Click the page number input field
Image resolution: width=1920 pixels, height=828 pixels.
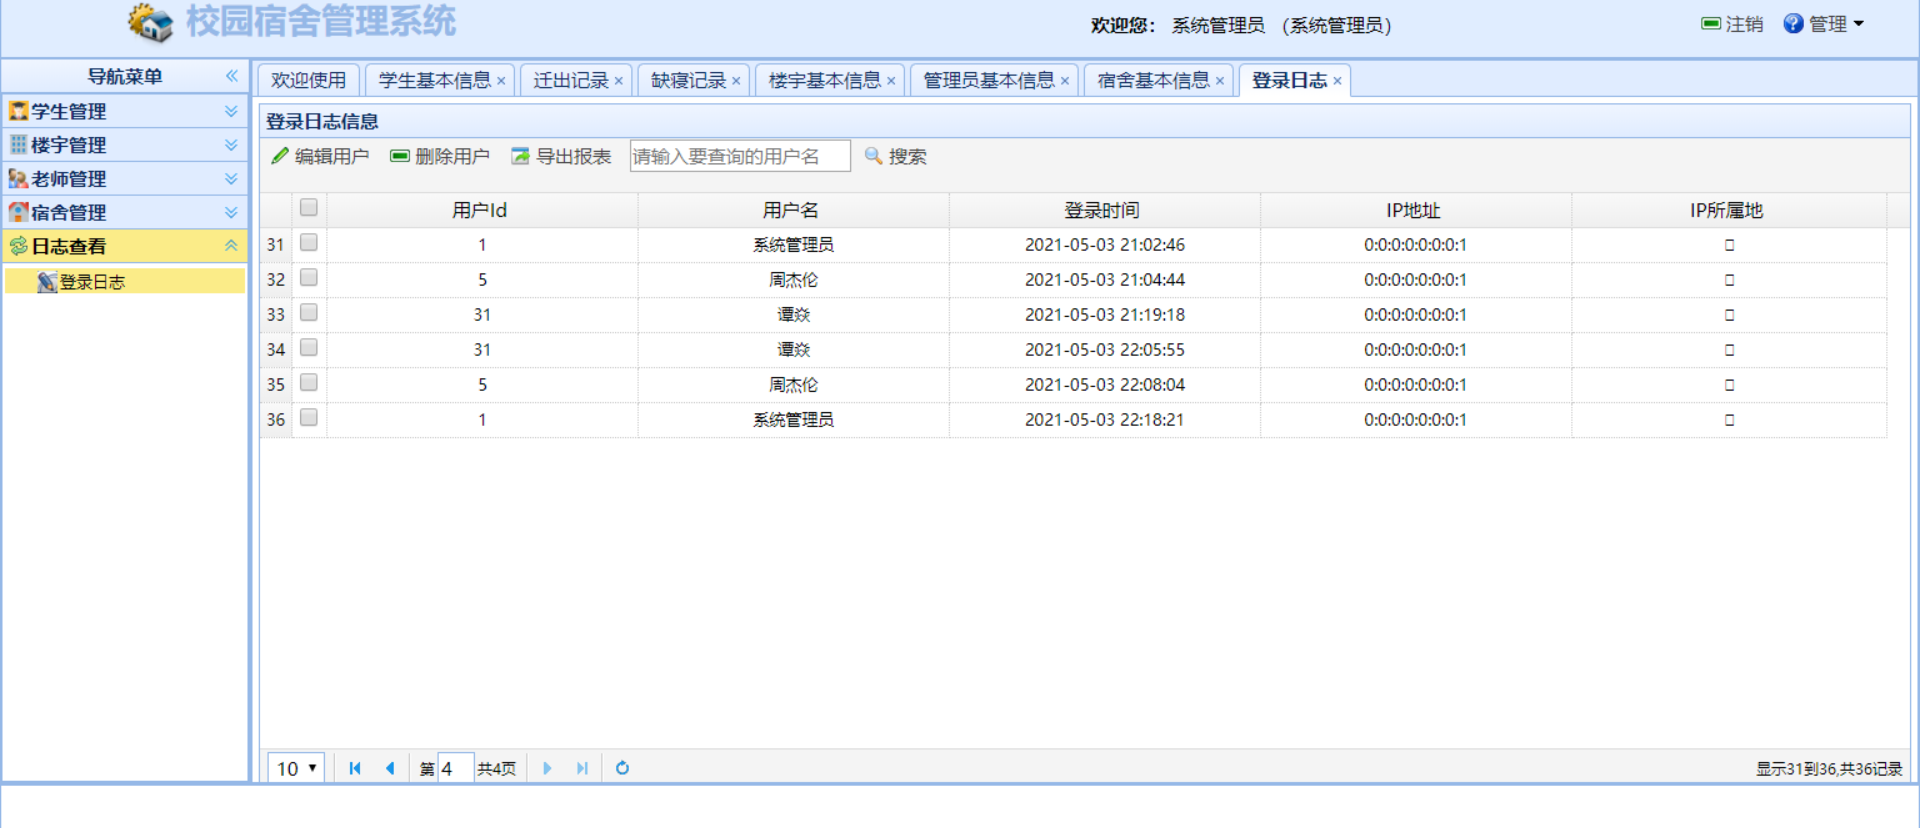click(x=455, y=768)
